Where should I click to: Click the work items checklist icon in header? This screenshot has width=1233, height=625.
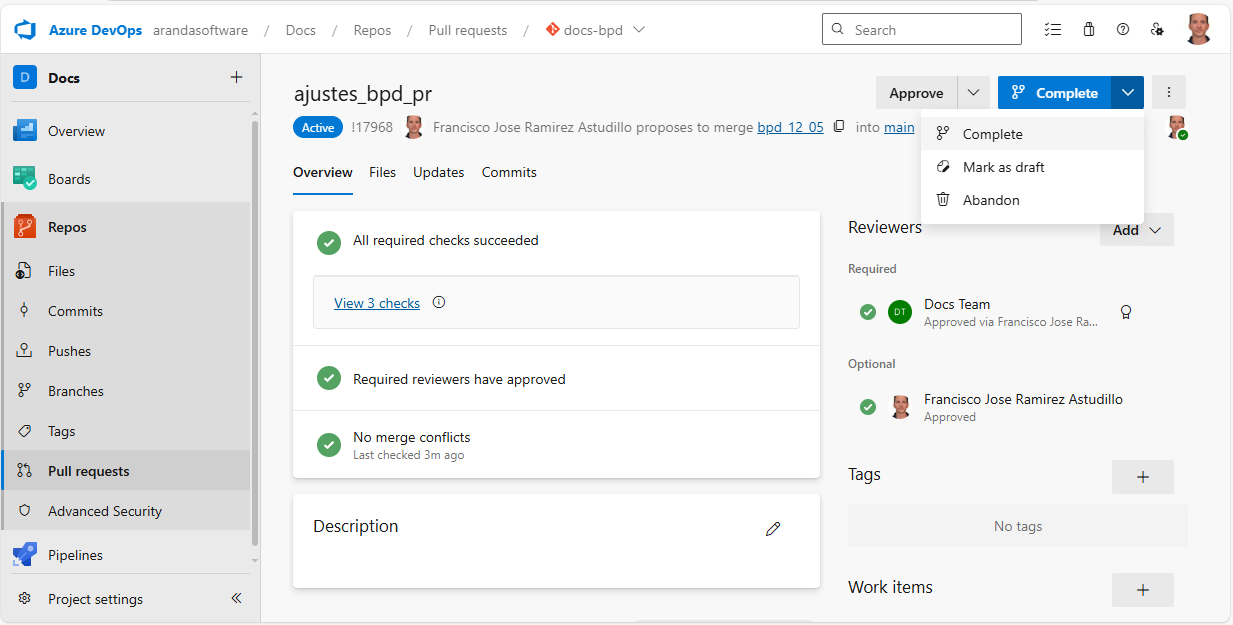click(x=1052, y=30)
